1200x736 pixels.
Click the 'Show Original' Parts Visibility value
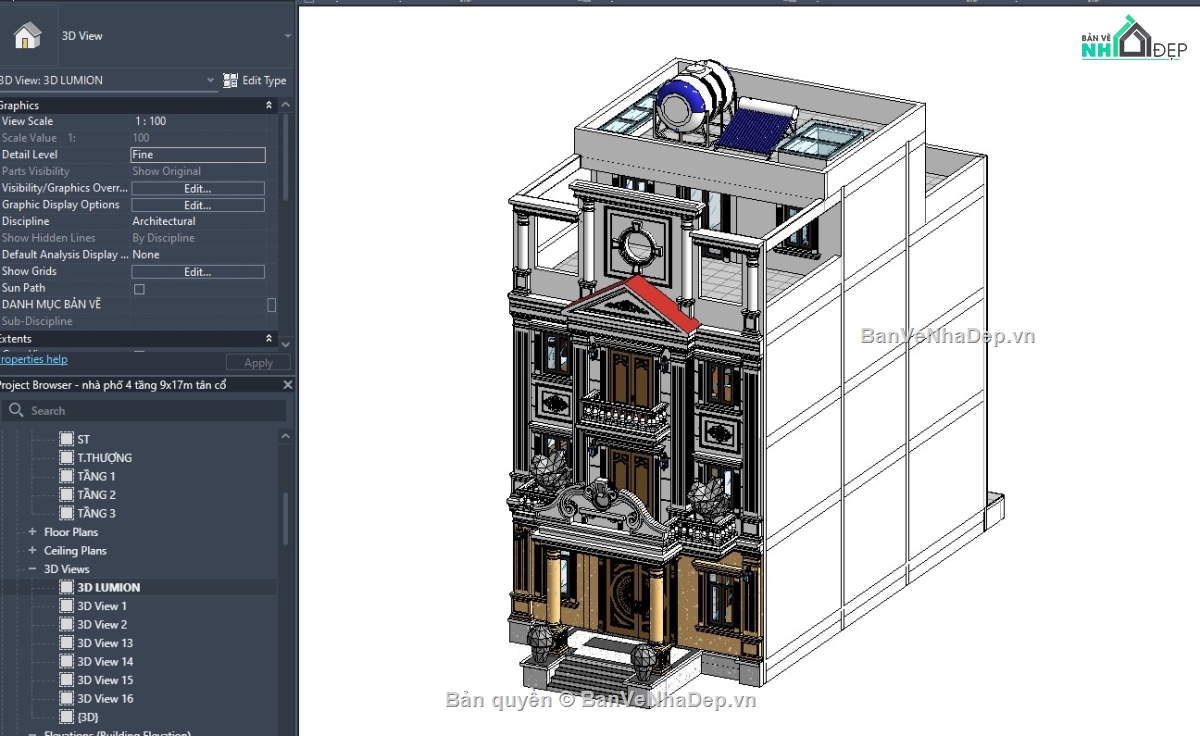166,171
